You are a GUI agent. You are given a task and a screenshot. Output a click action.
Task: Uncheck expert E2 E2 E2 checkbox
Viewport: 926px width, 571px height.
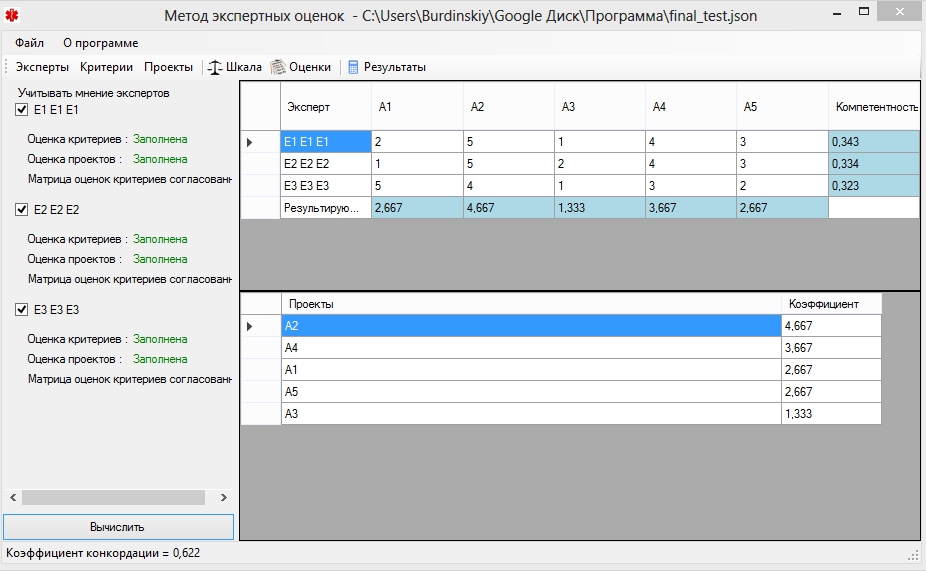[x=22, y=210]
